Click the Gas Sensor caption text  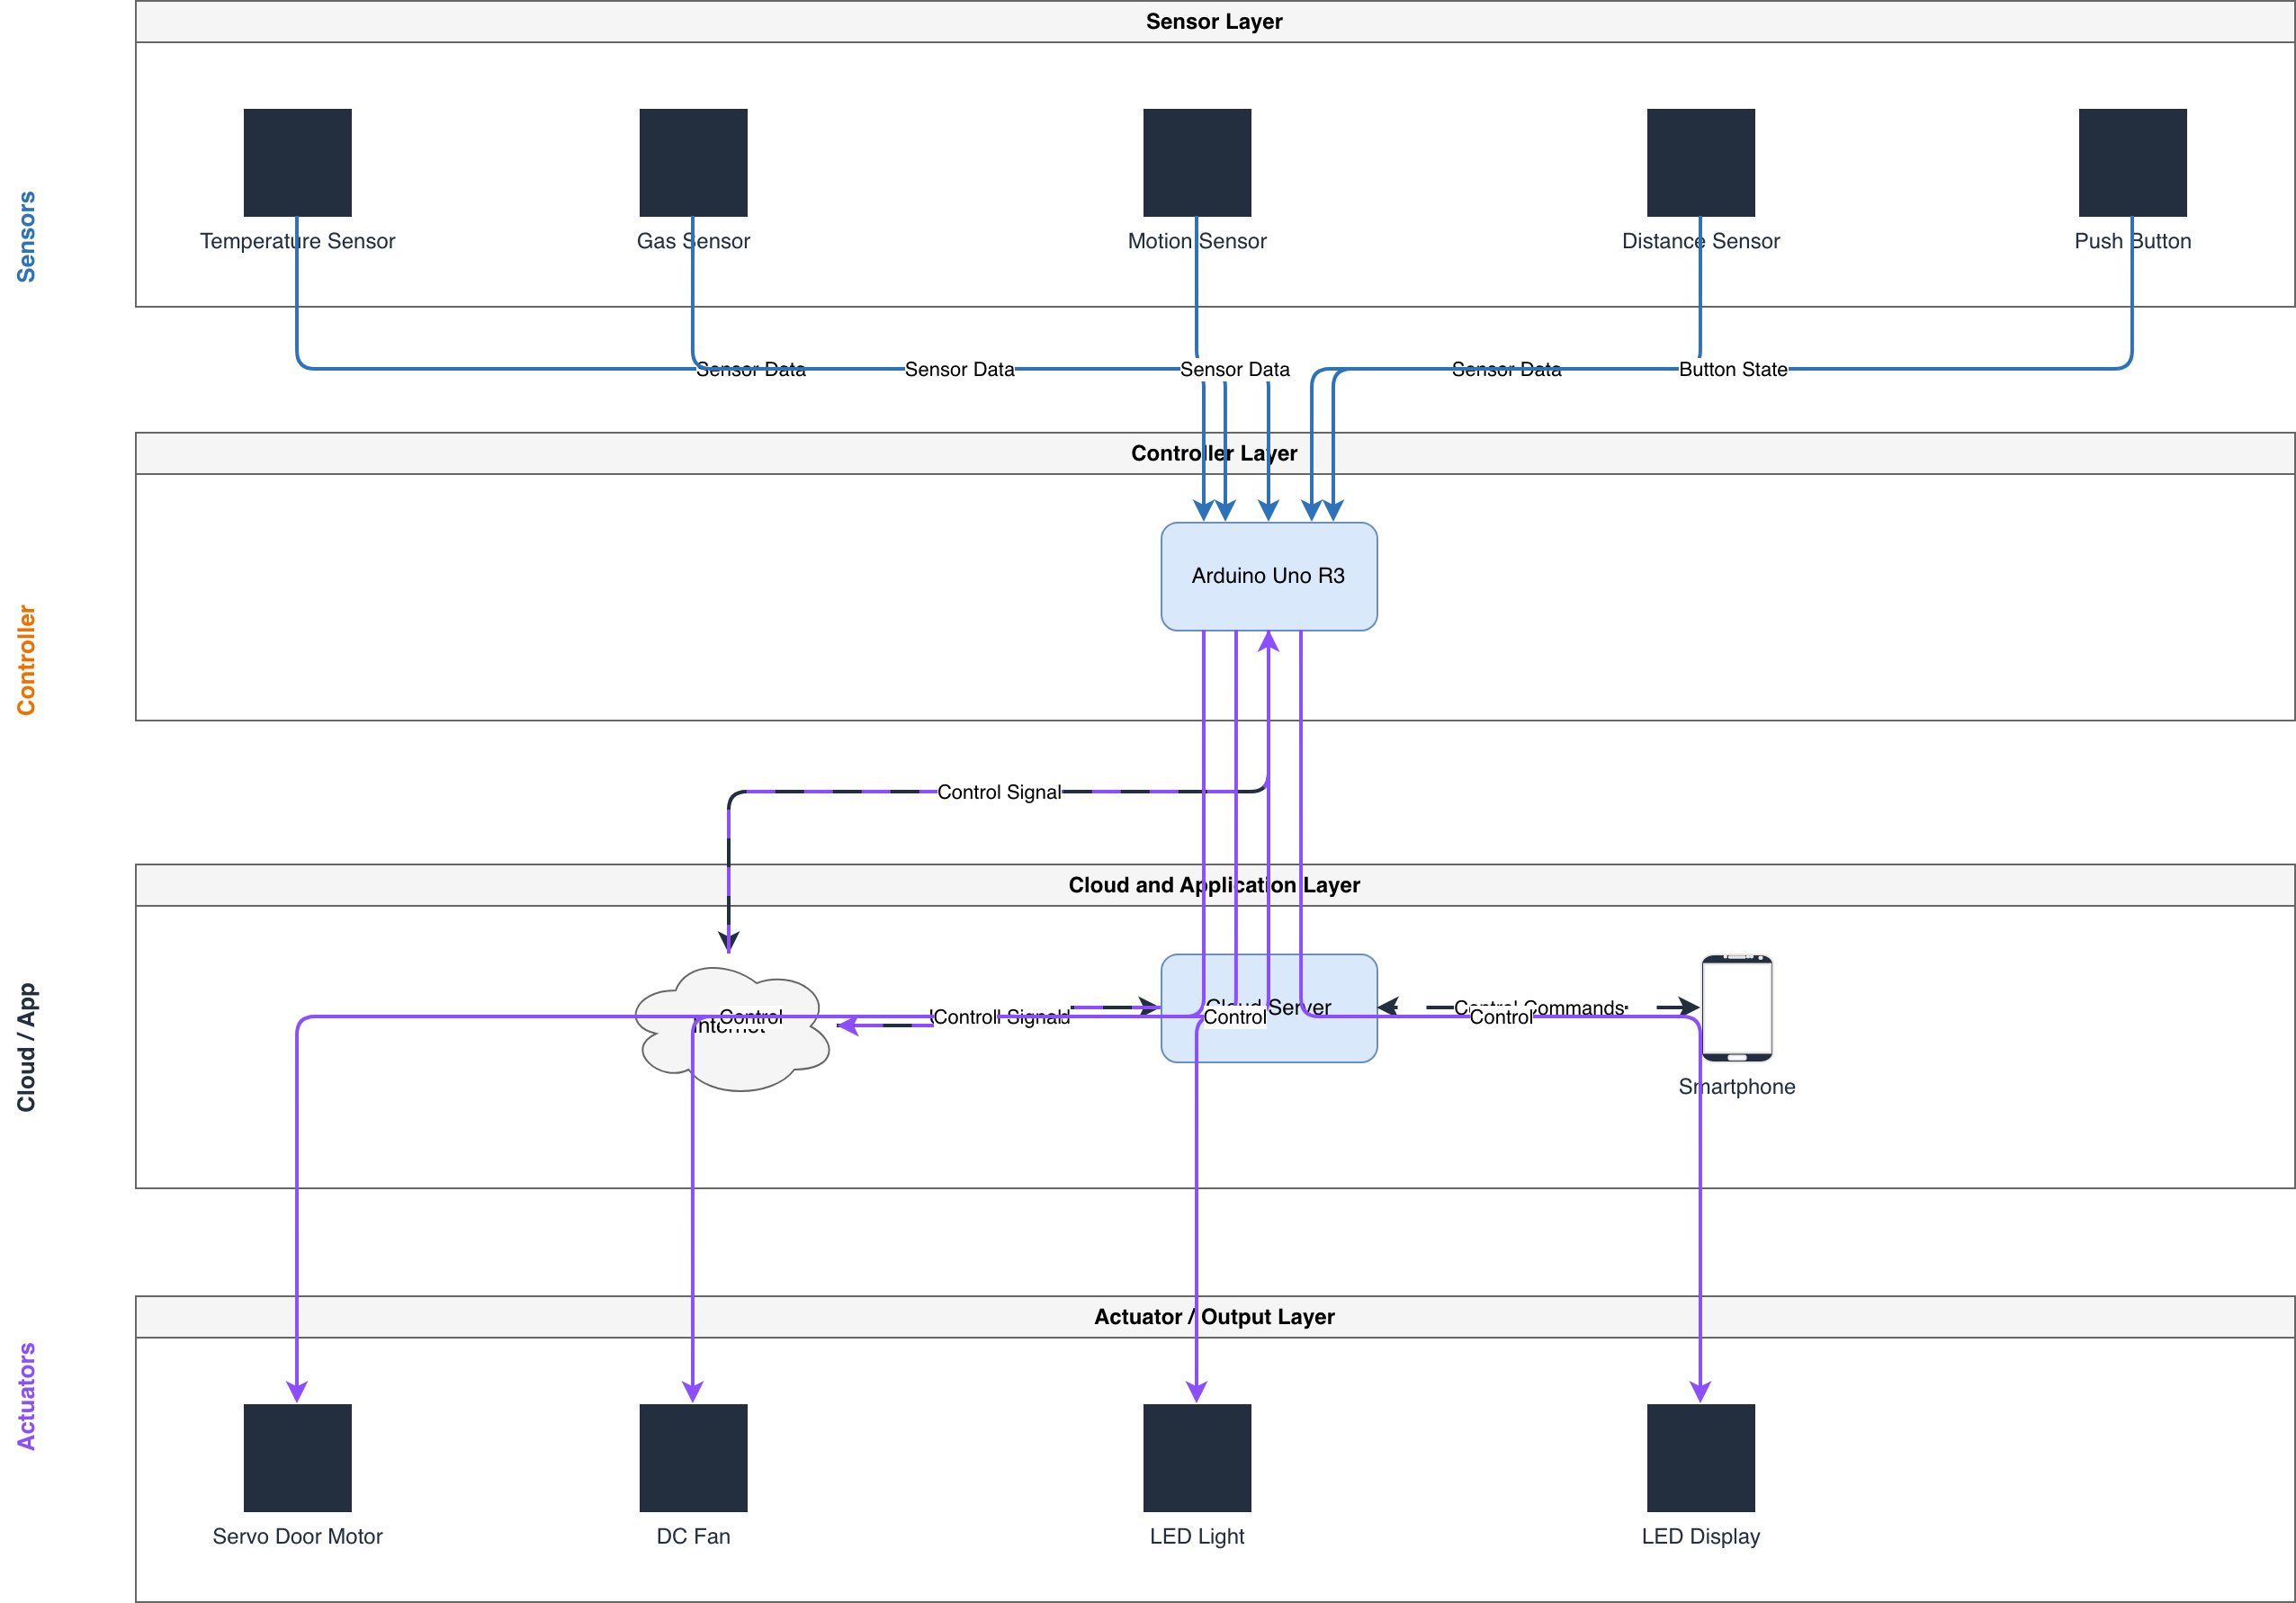click(x=693, y=241)
